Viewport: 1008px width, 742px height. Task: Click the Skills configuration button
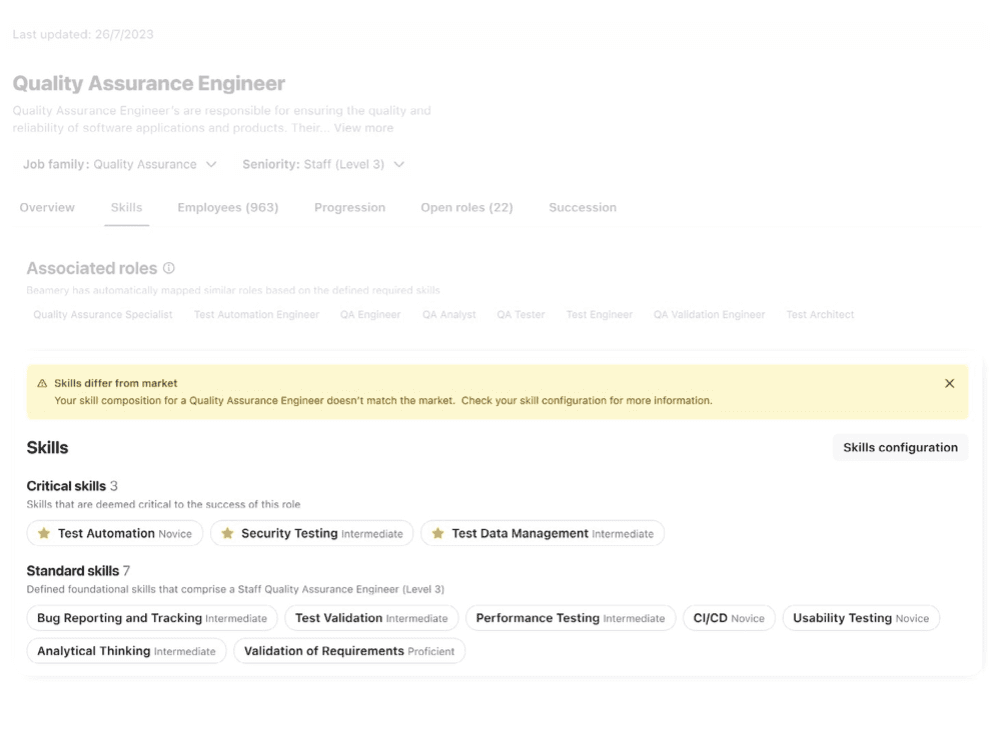(900, 448)
